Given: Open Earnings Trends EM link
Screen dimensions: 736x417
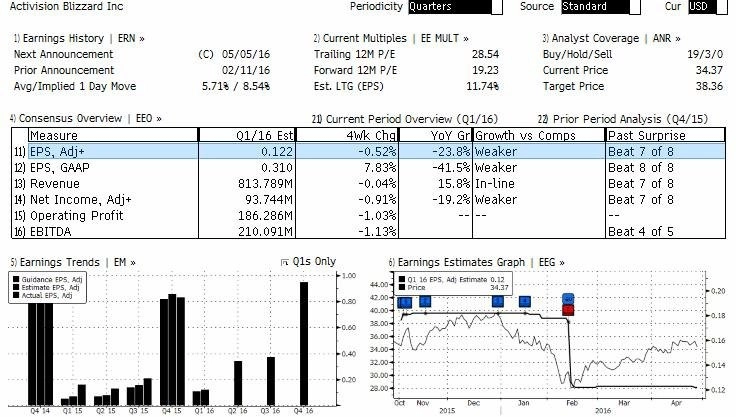Looking at the screenshot, I should click(73, 263).
